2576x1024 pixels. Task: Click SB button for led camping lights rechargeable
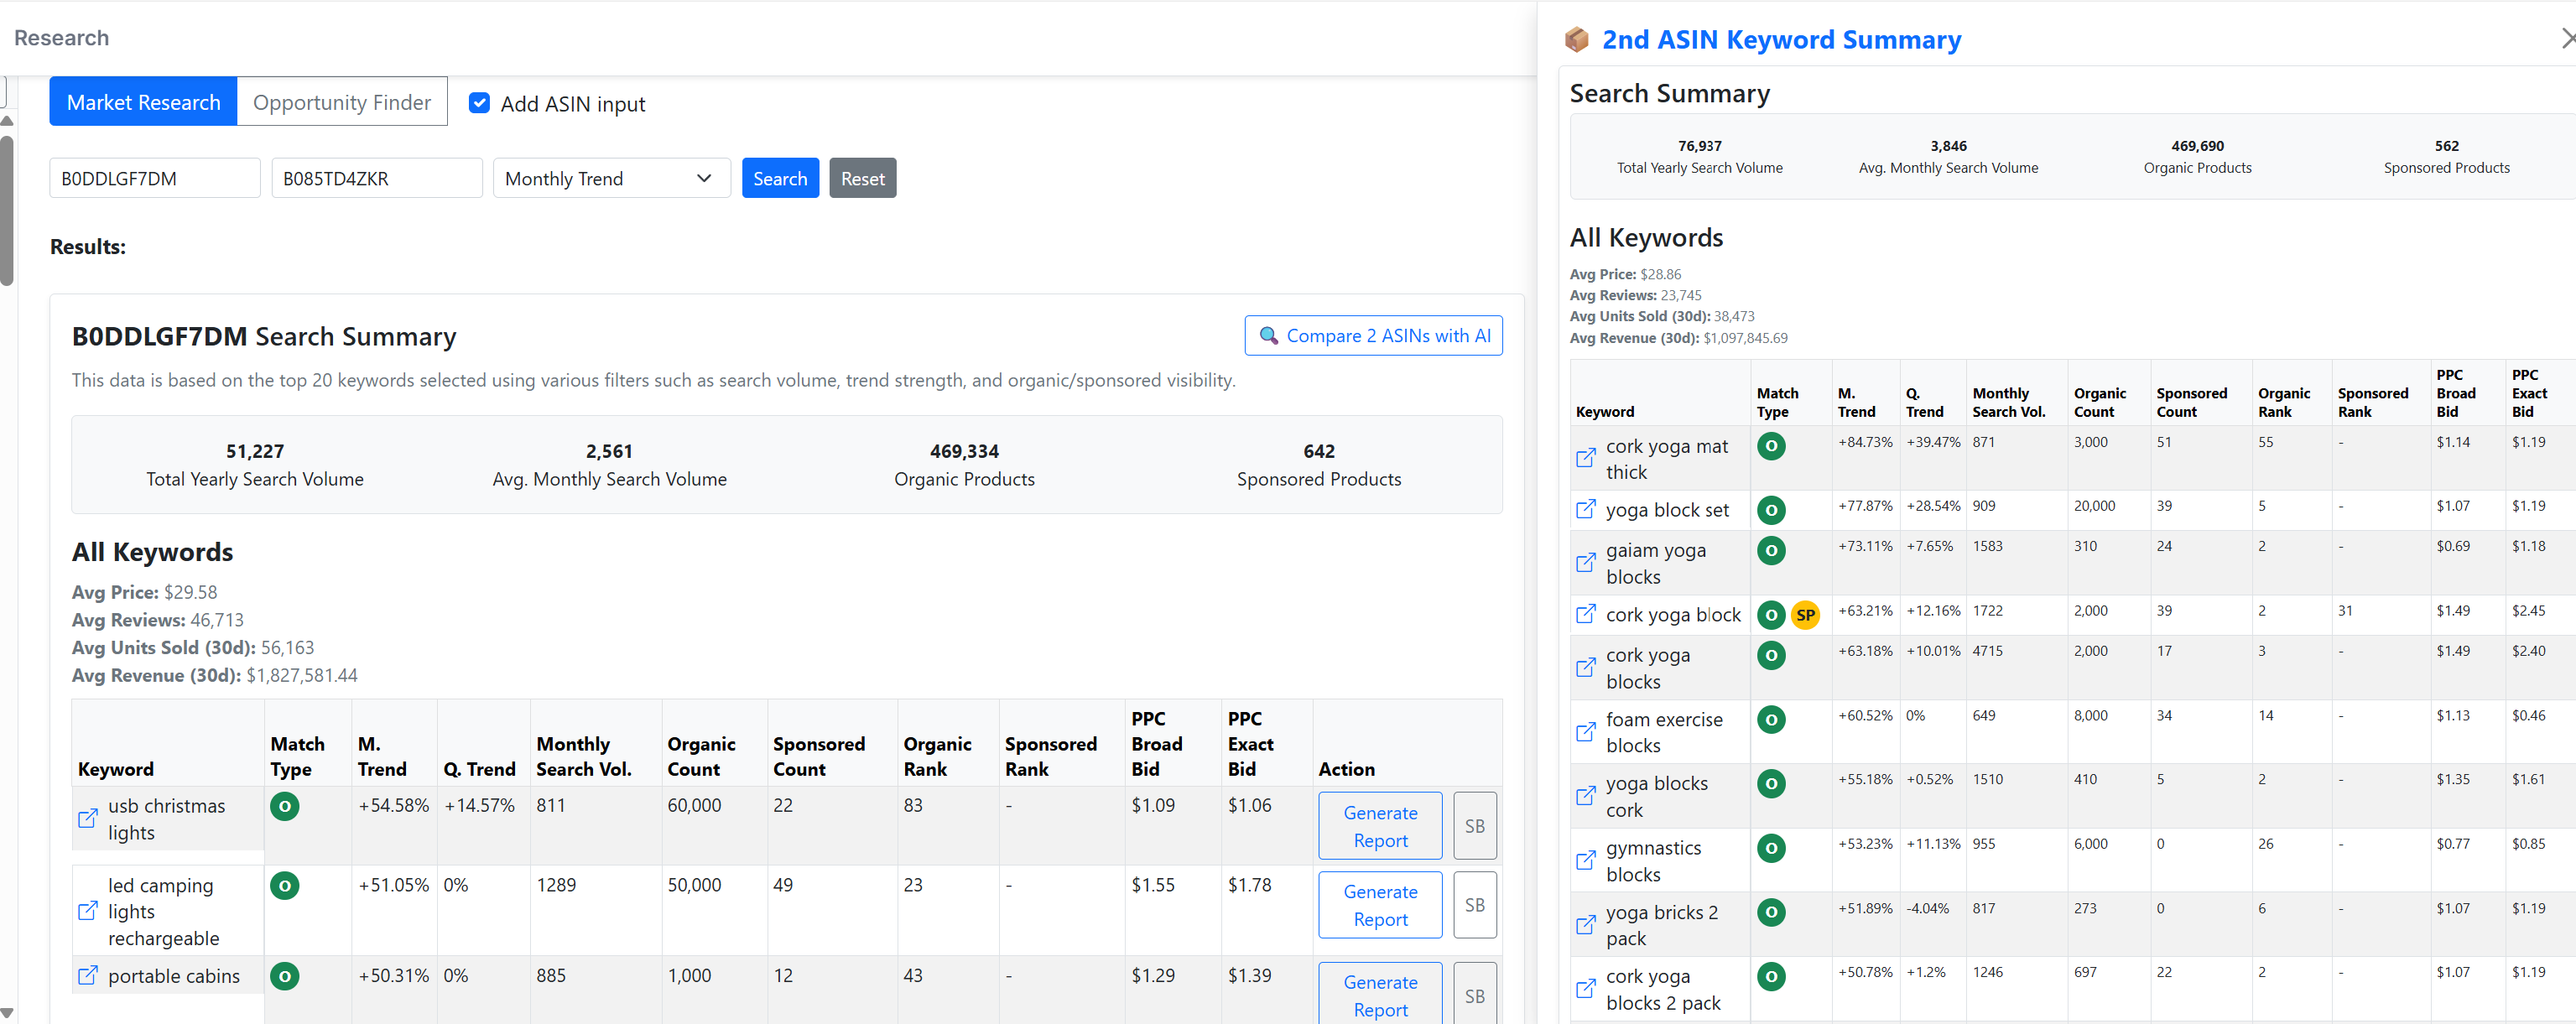tap(1474, 905)
